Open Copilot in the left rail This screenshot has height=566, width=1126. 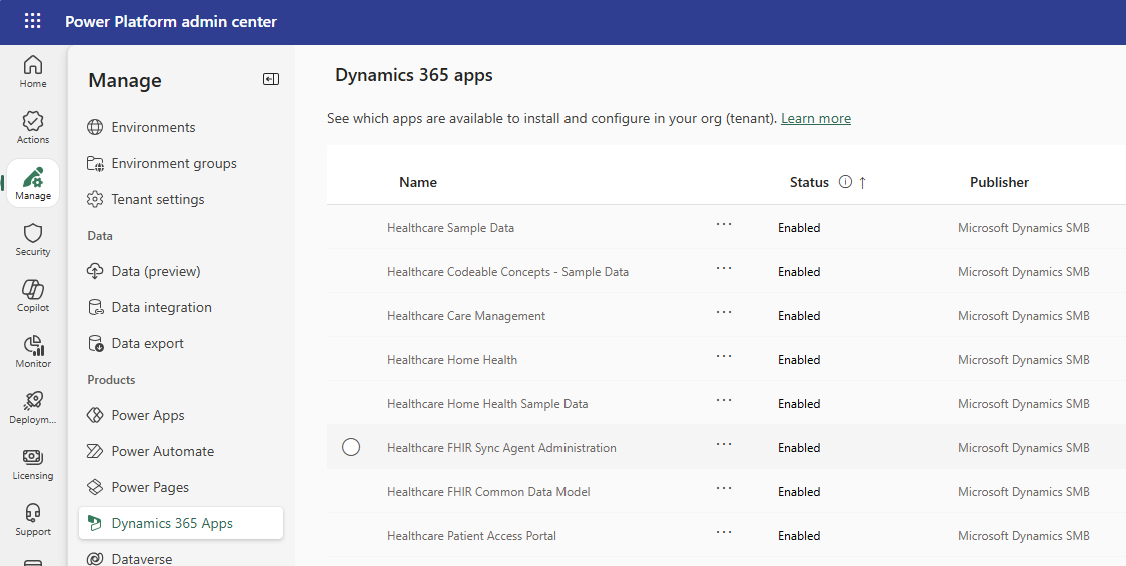[33, 295]
